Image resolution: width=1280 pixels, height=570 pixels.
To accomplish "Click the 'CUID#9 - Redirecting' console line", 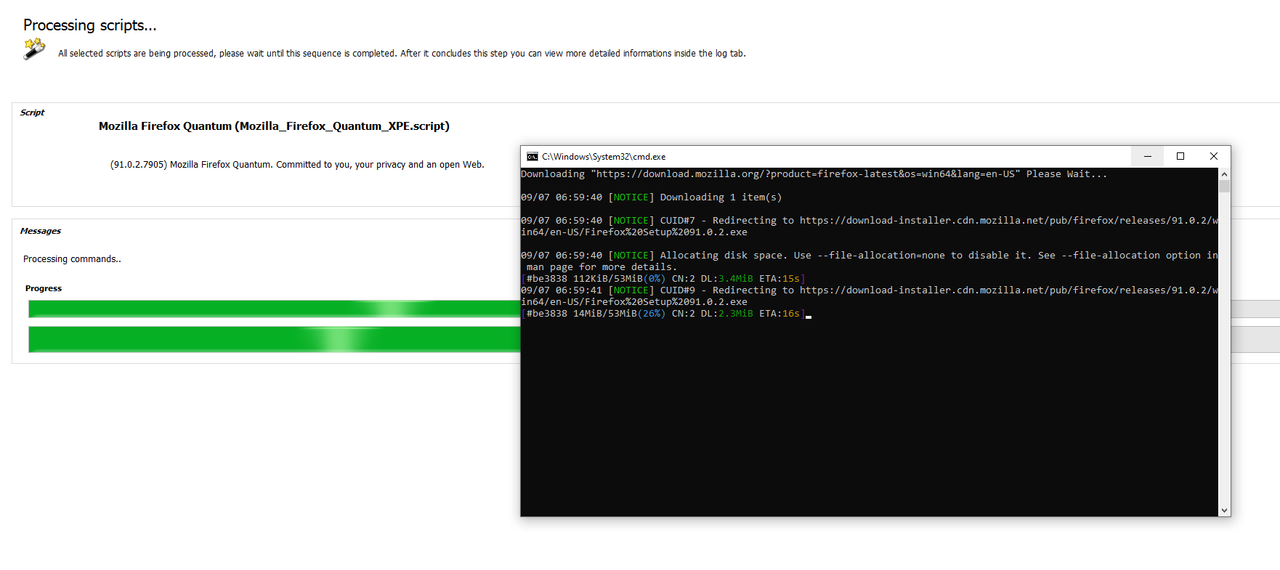I will coord(869,296).
